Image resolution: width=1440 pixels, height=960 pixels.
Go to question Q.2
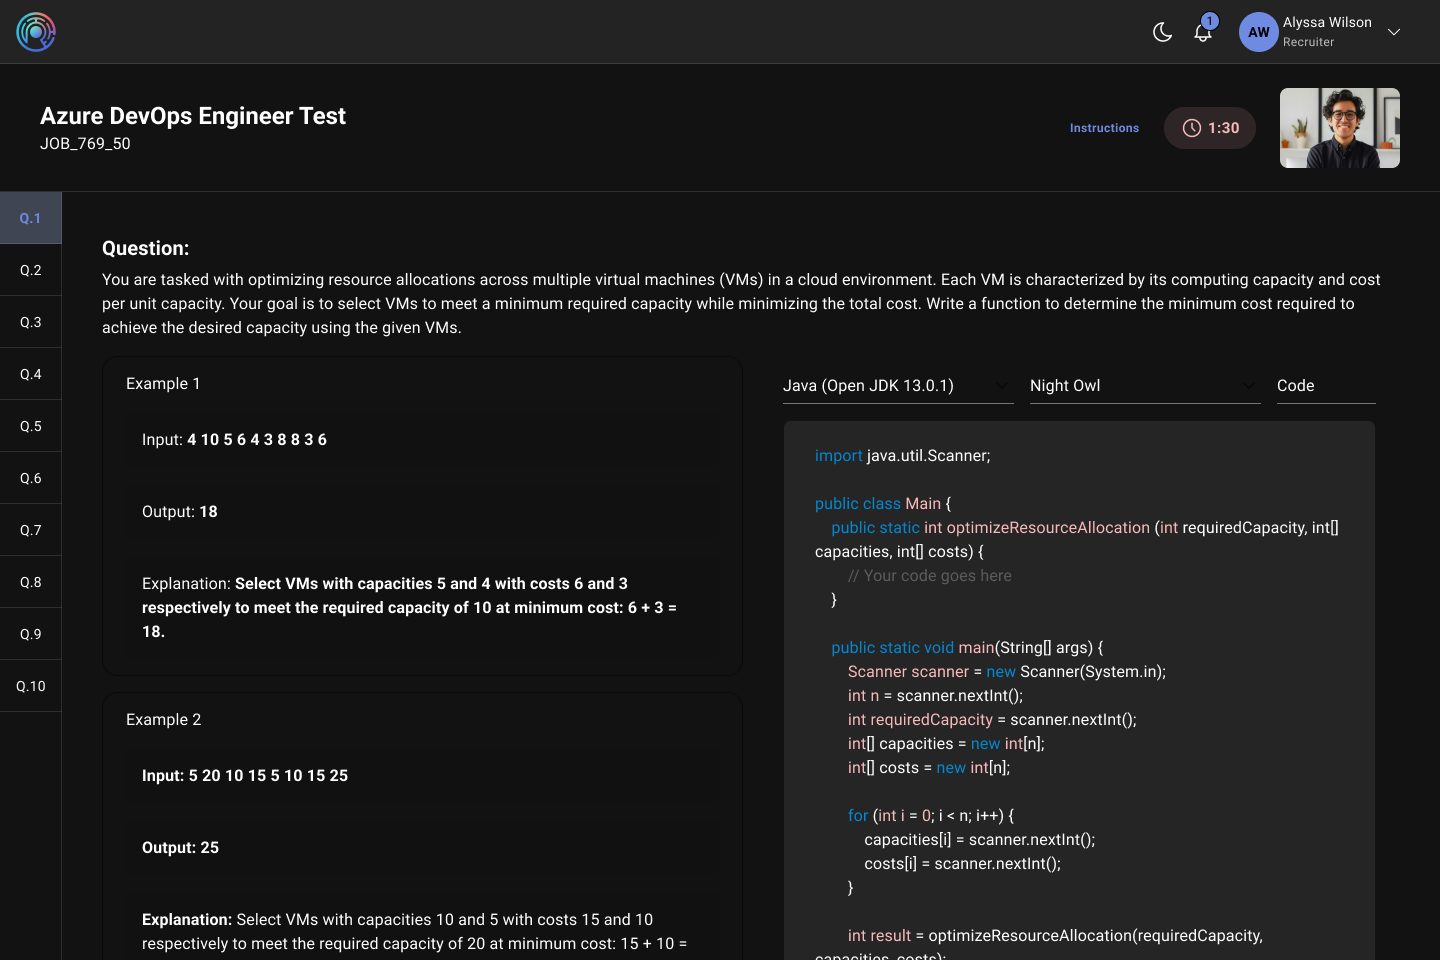[x=31, y=270]
